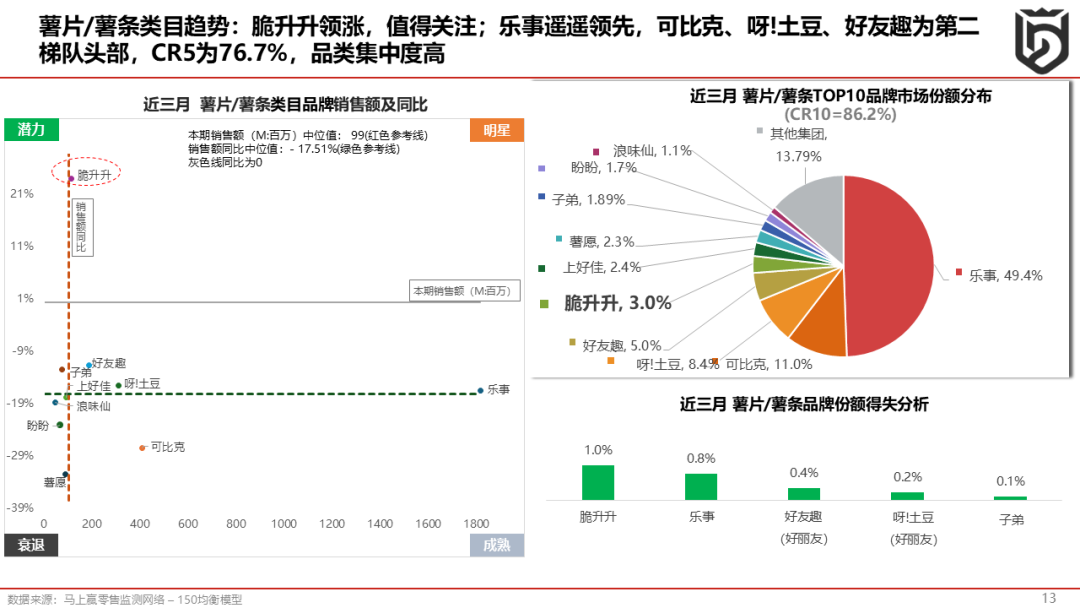Click the 脆升升 data point label in scatter chart
Viewport: 1080px width, 608px height.
click(x=94, y=175)
